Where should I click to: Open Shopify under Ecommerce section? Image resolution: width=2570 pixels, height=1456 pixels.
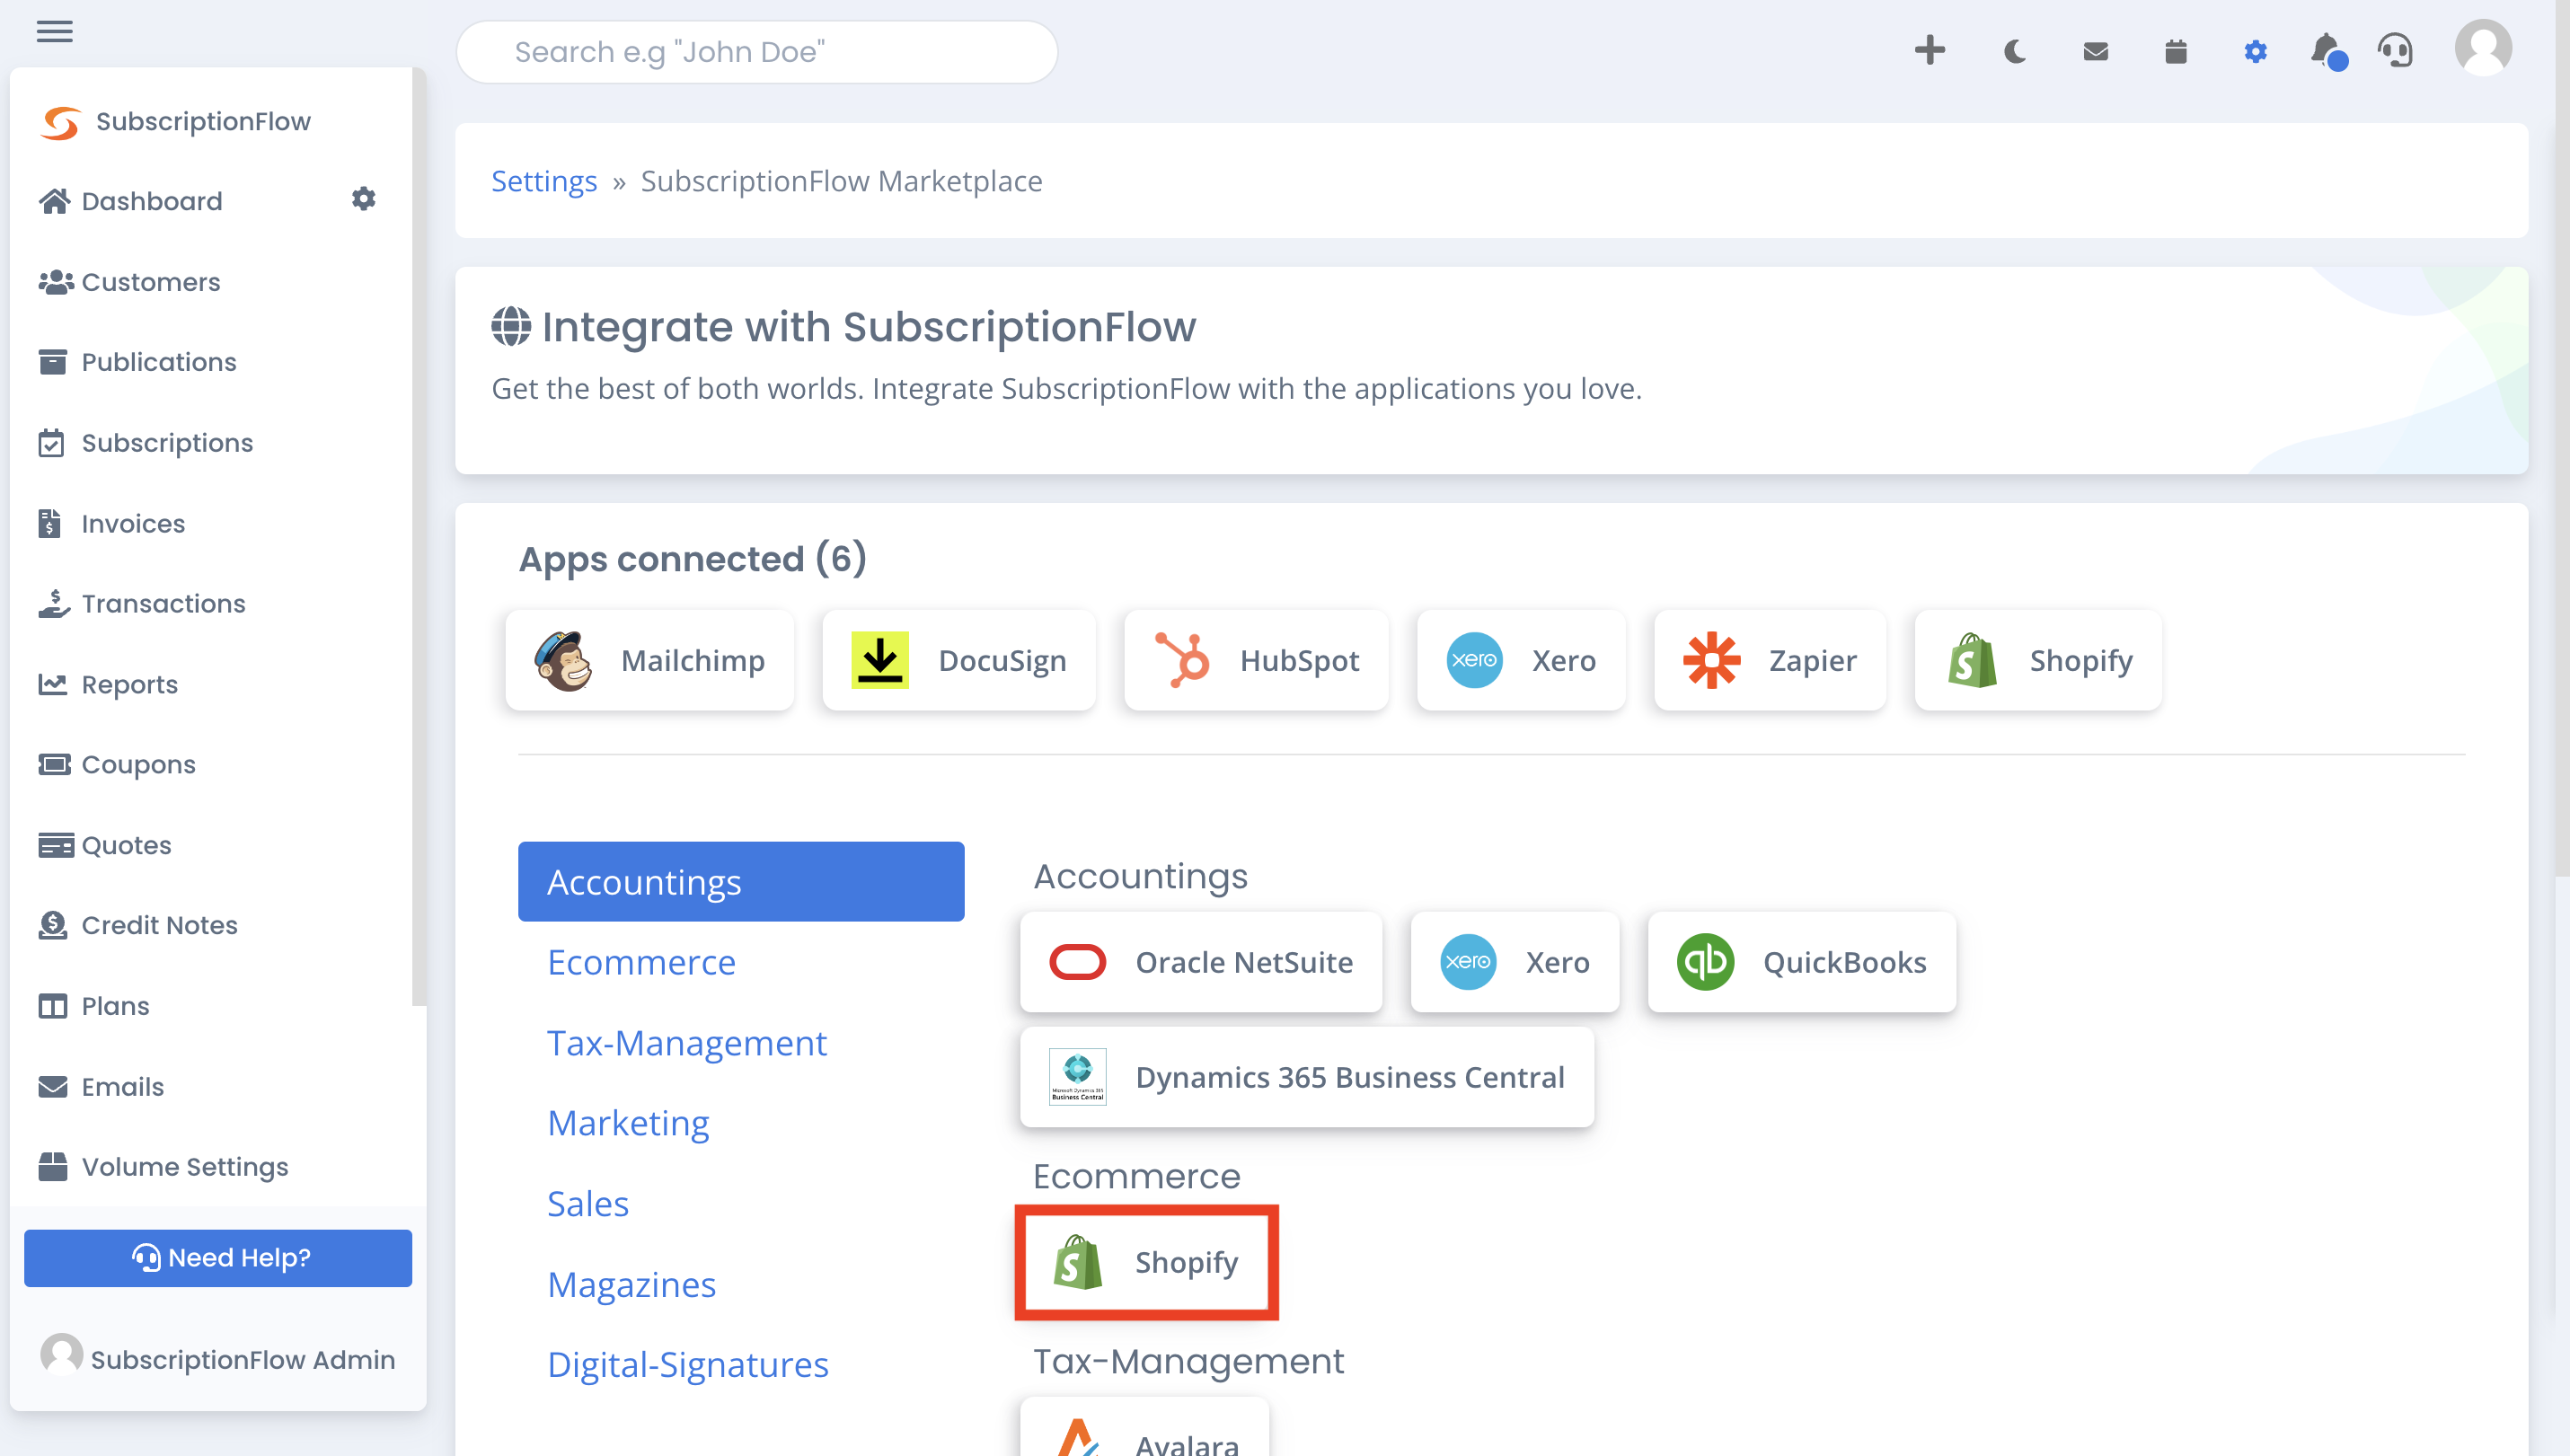1146,1263
